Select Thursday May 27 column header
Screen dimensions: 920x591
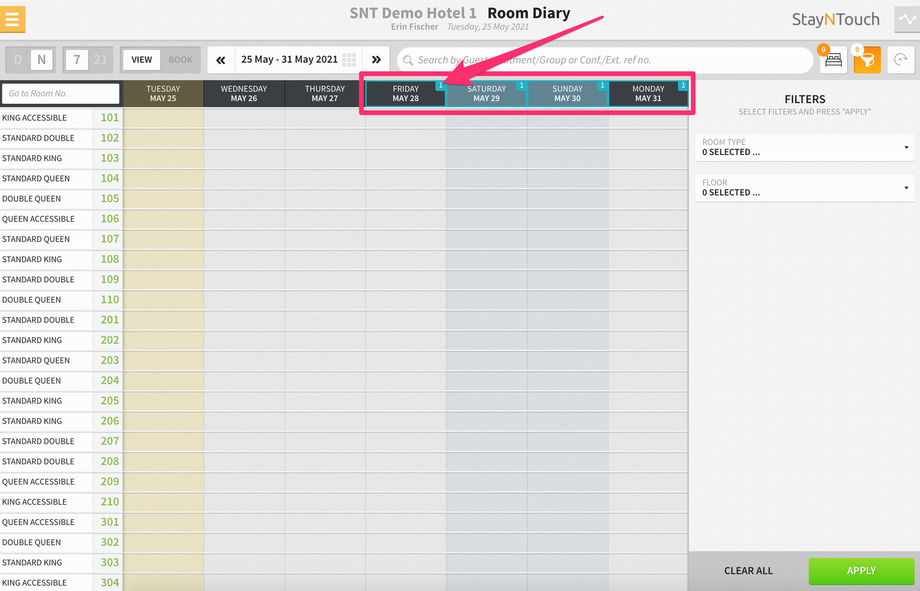click(325, 94)
